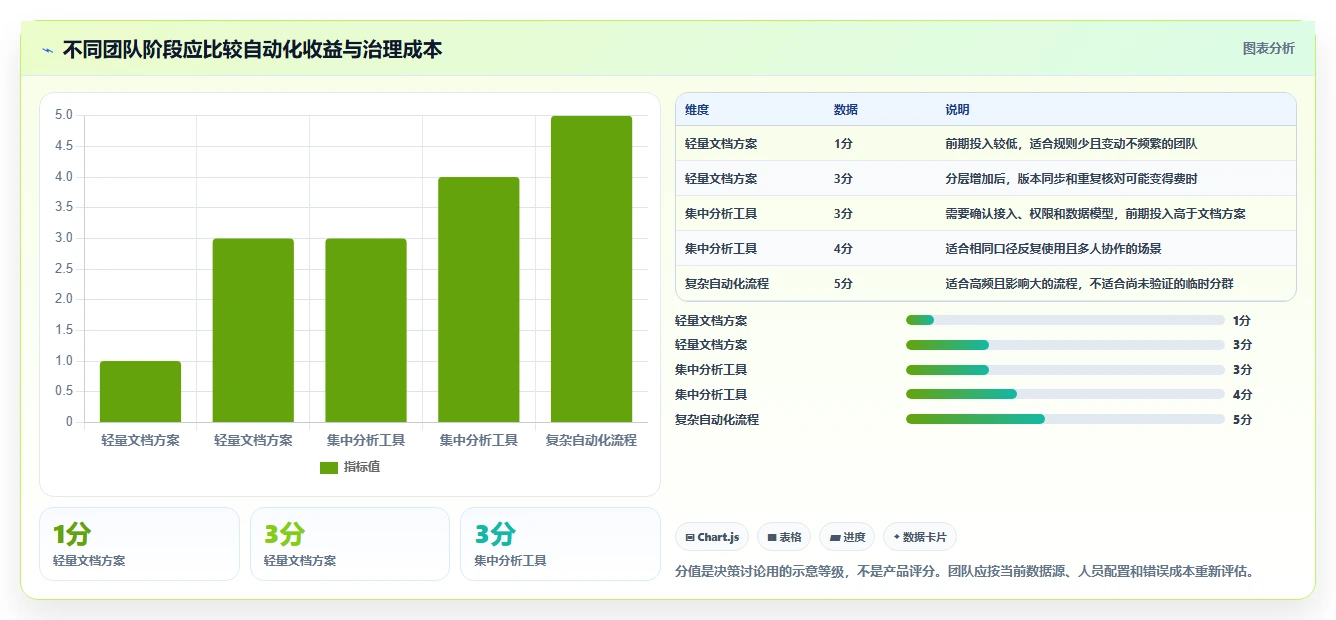Click the page title 不同团队阶段应比较自动化收益与治理成本
Image resolution: width=1336 pixels, height=620 pixels.
[x=252, y=49]
